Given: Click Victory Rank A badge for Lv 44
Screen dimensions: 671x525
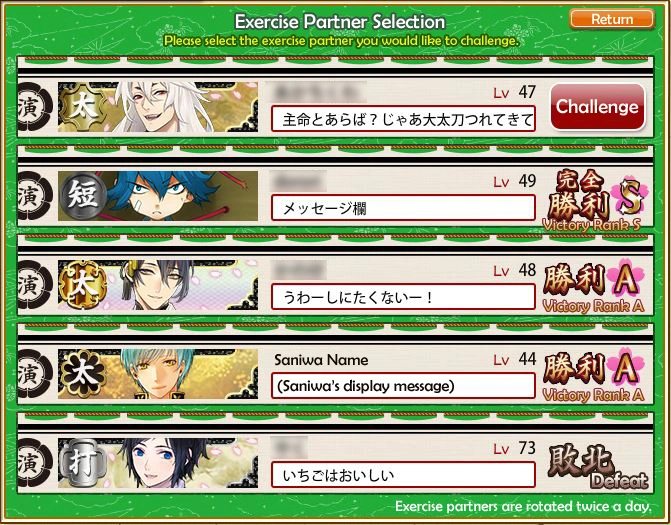Looking at the screenshot, I should pyautogui.click(x=594, y=376).
